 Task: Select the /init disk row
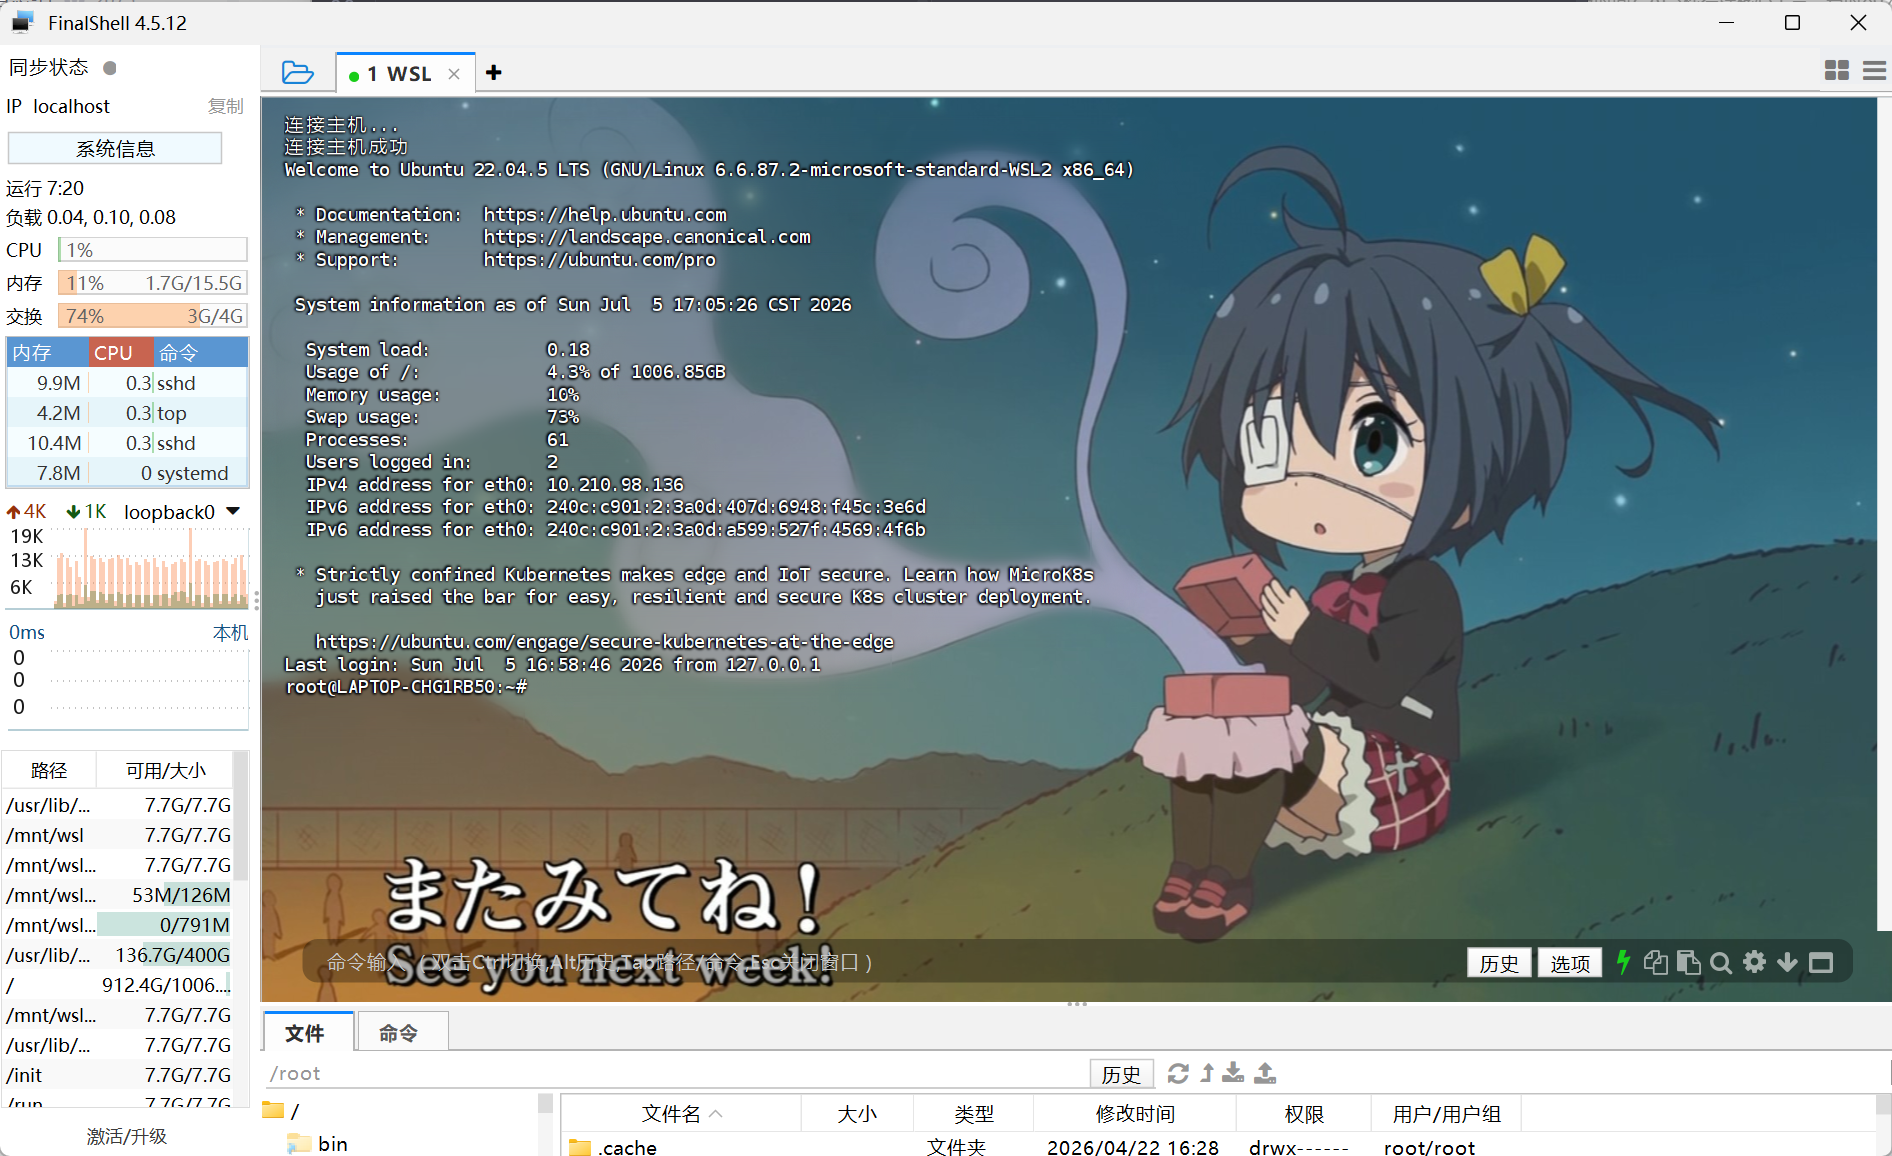(x=118, y=1075)
